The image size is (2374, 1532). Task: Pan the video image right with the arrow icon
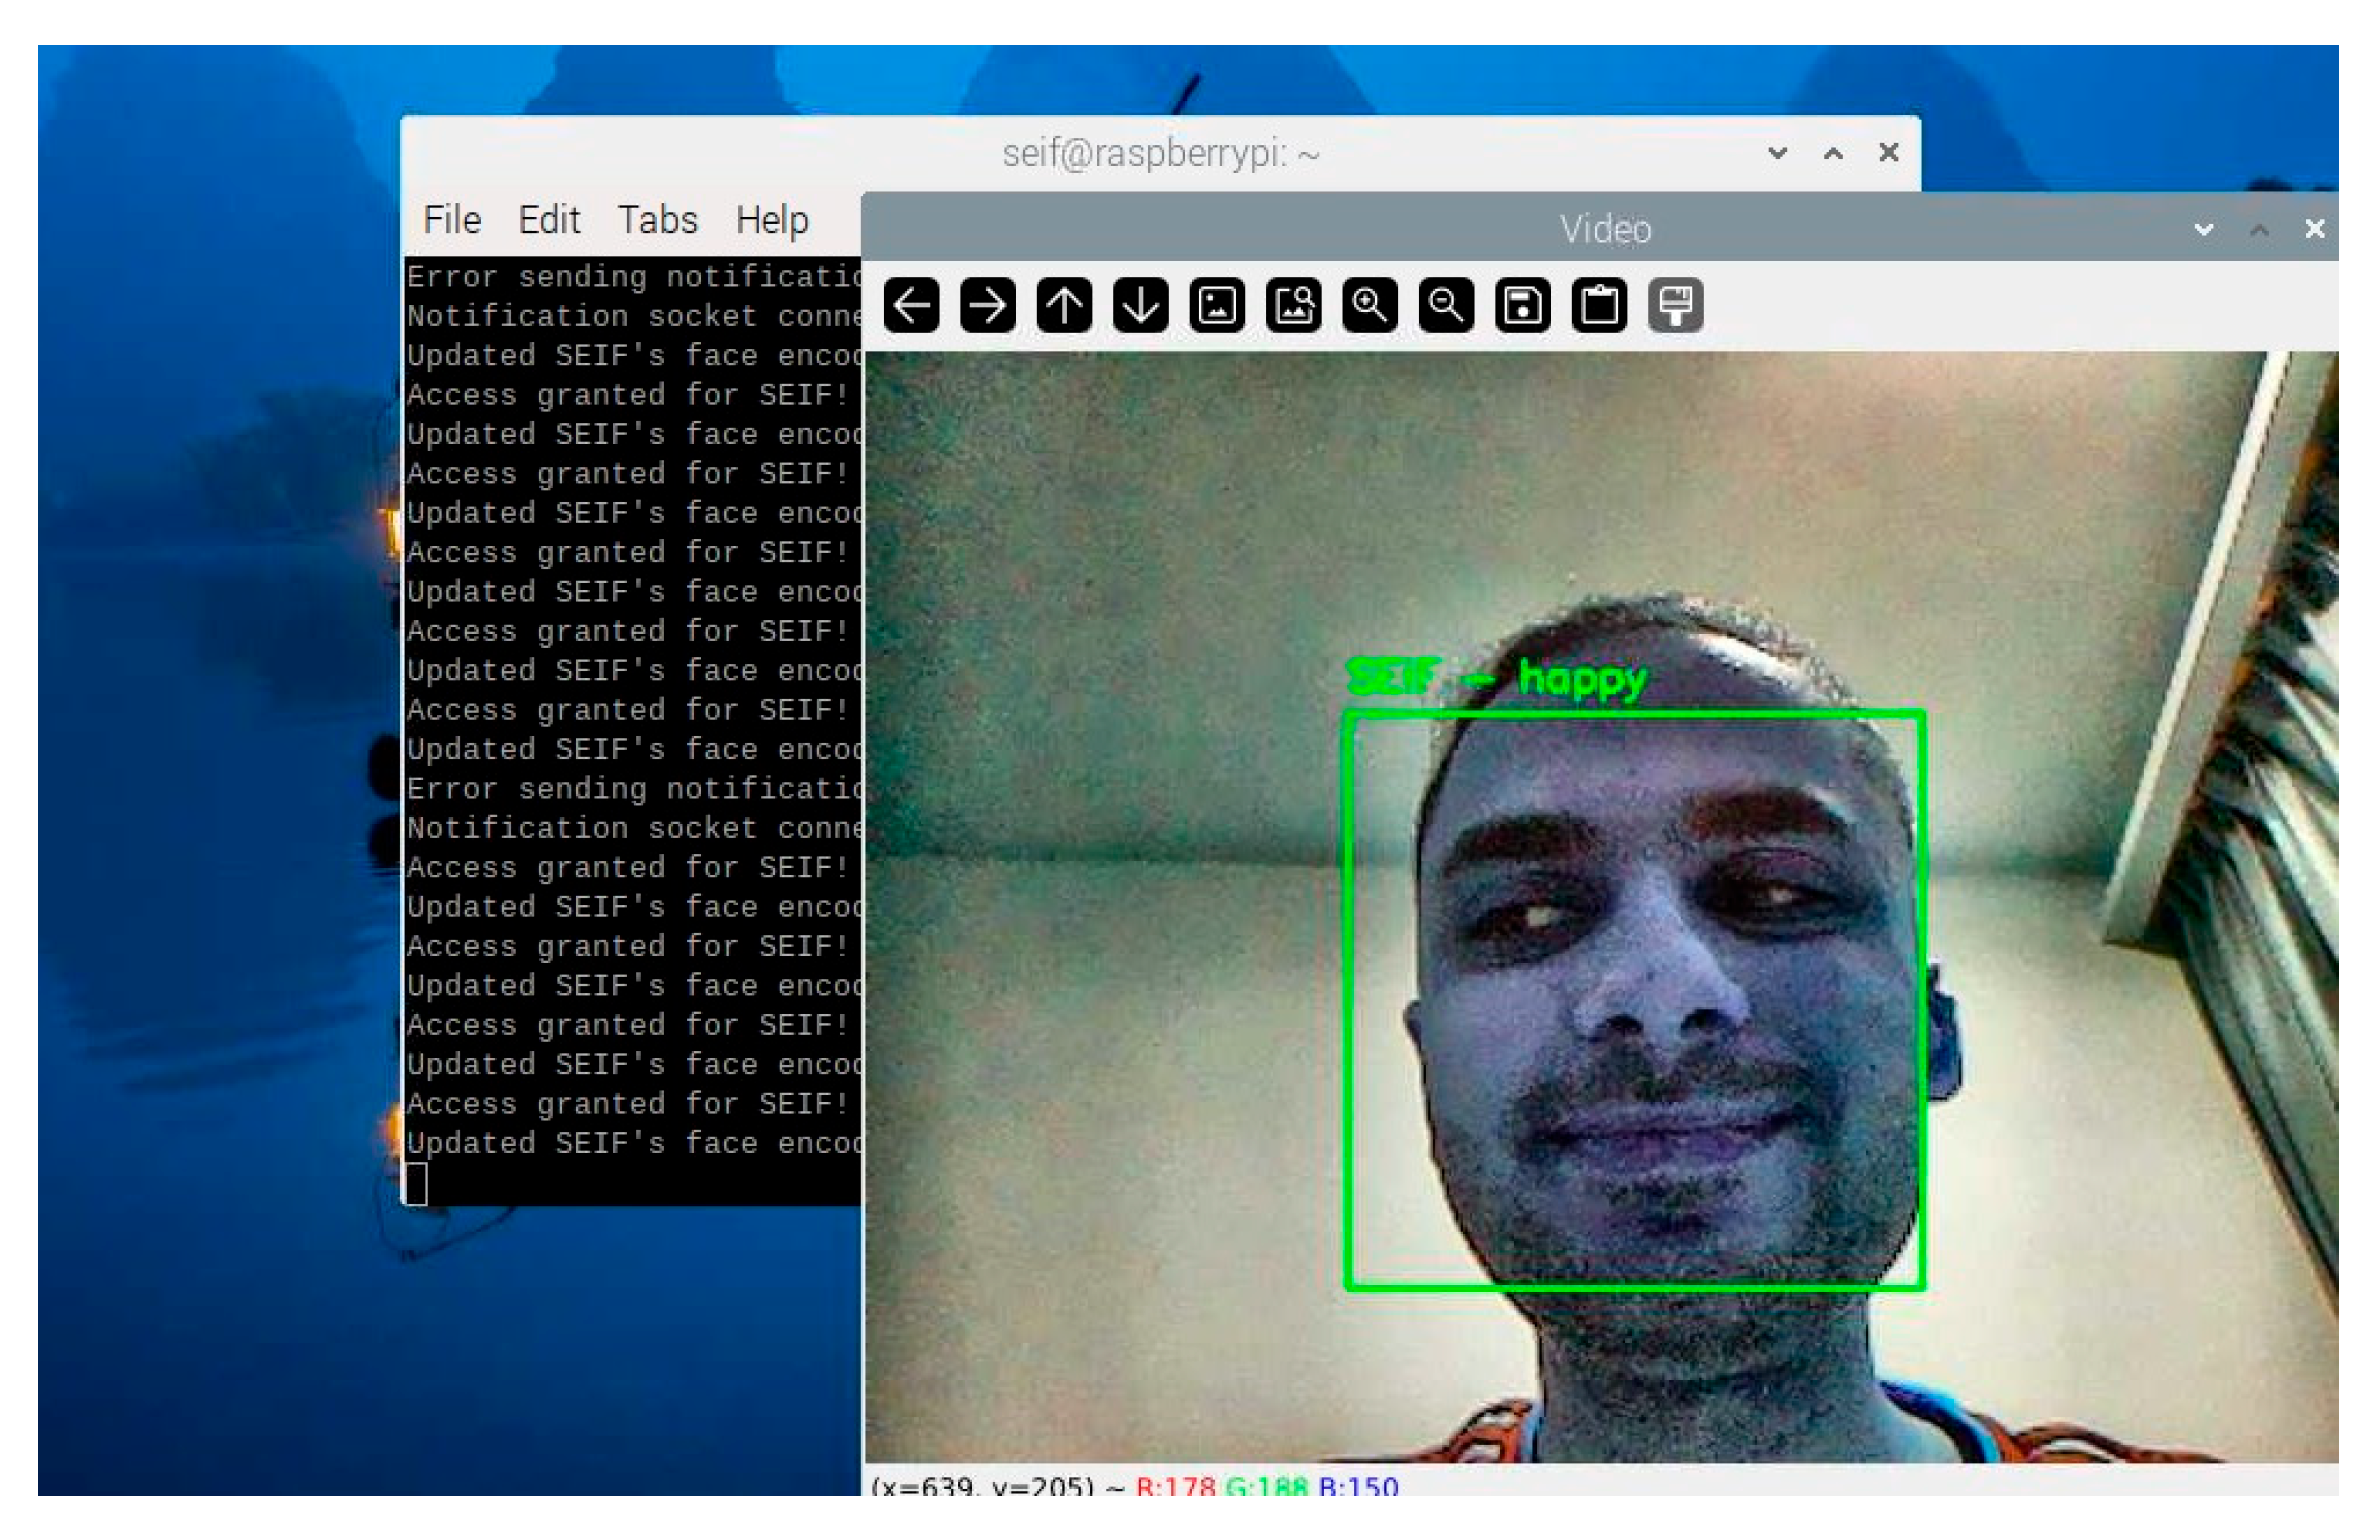click(x=987, y=305)
